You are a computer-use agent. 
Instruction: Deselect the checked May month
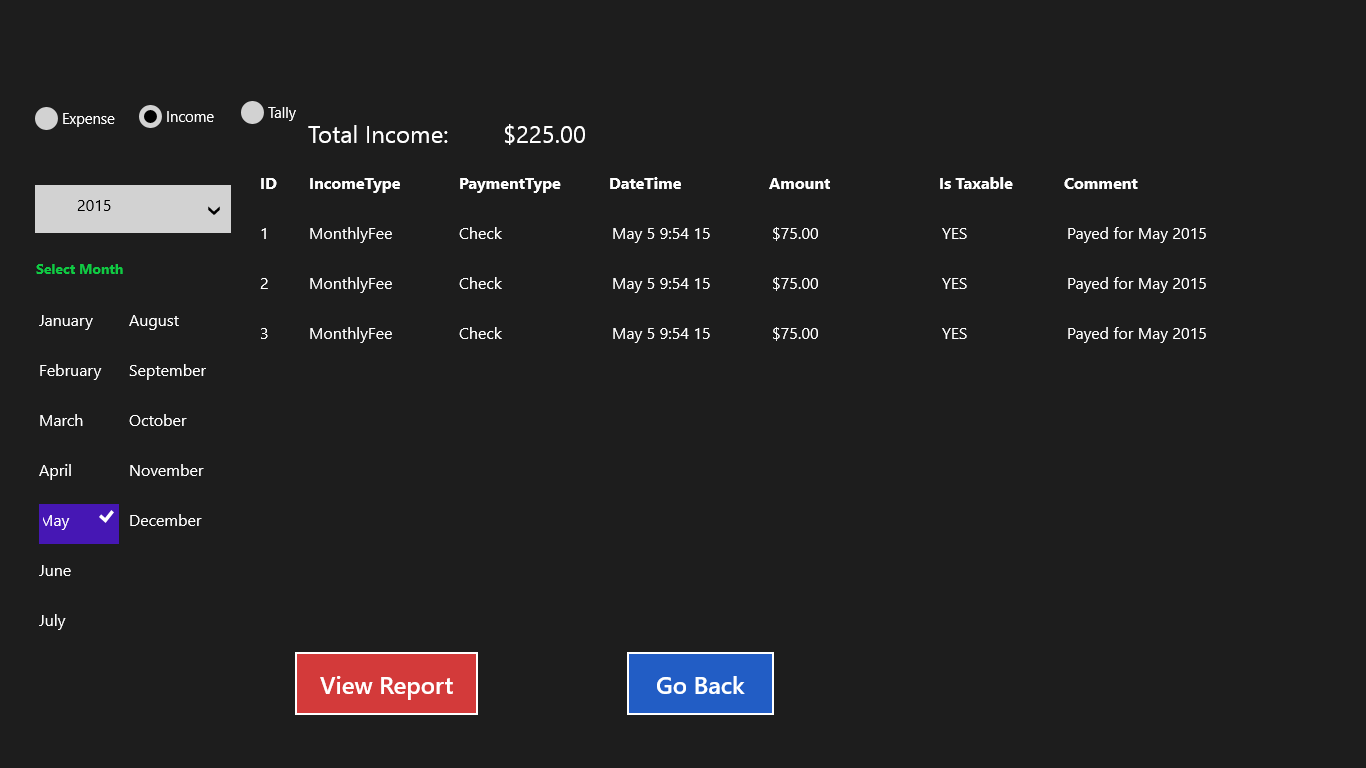tap(78, 523)
